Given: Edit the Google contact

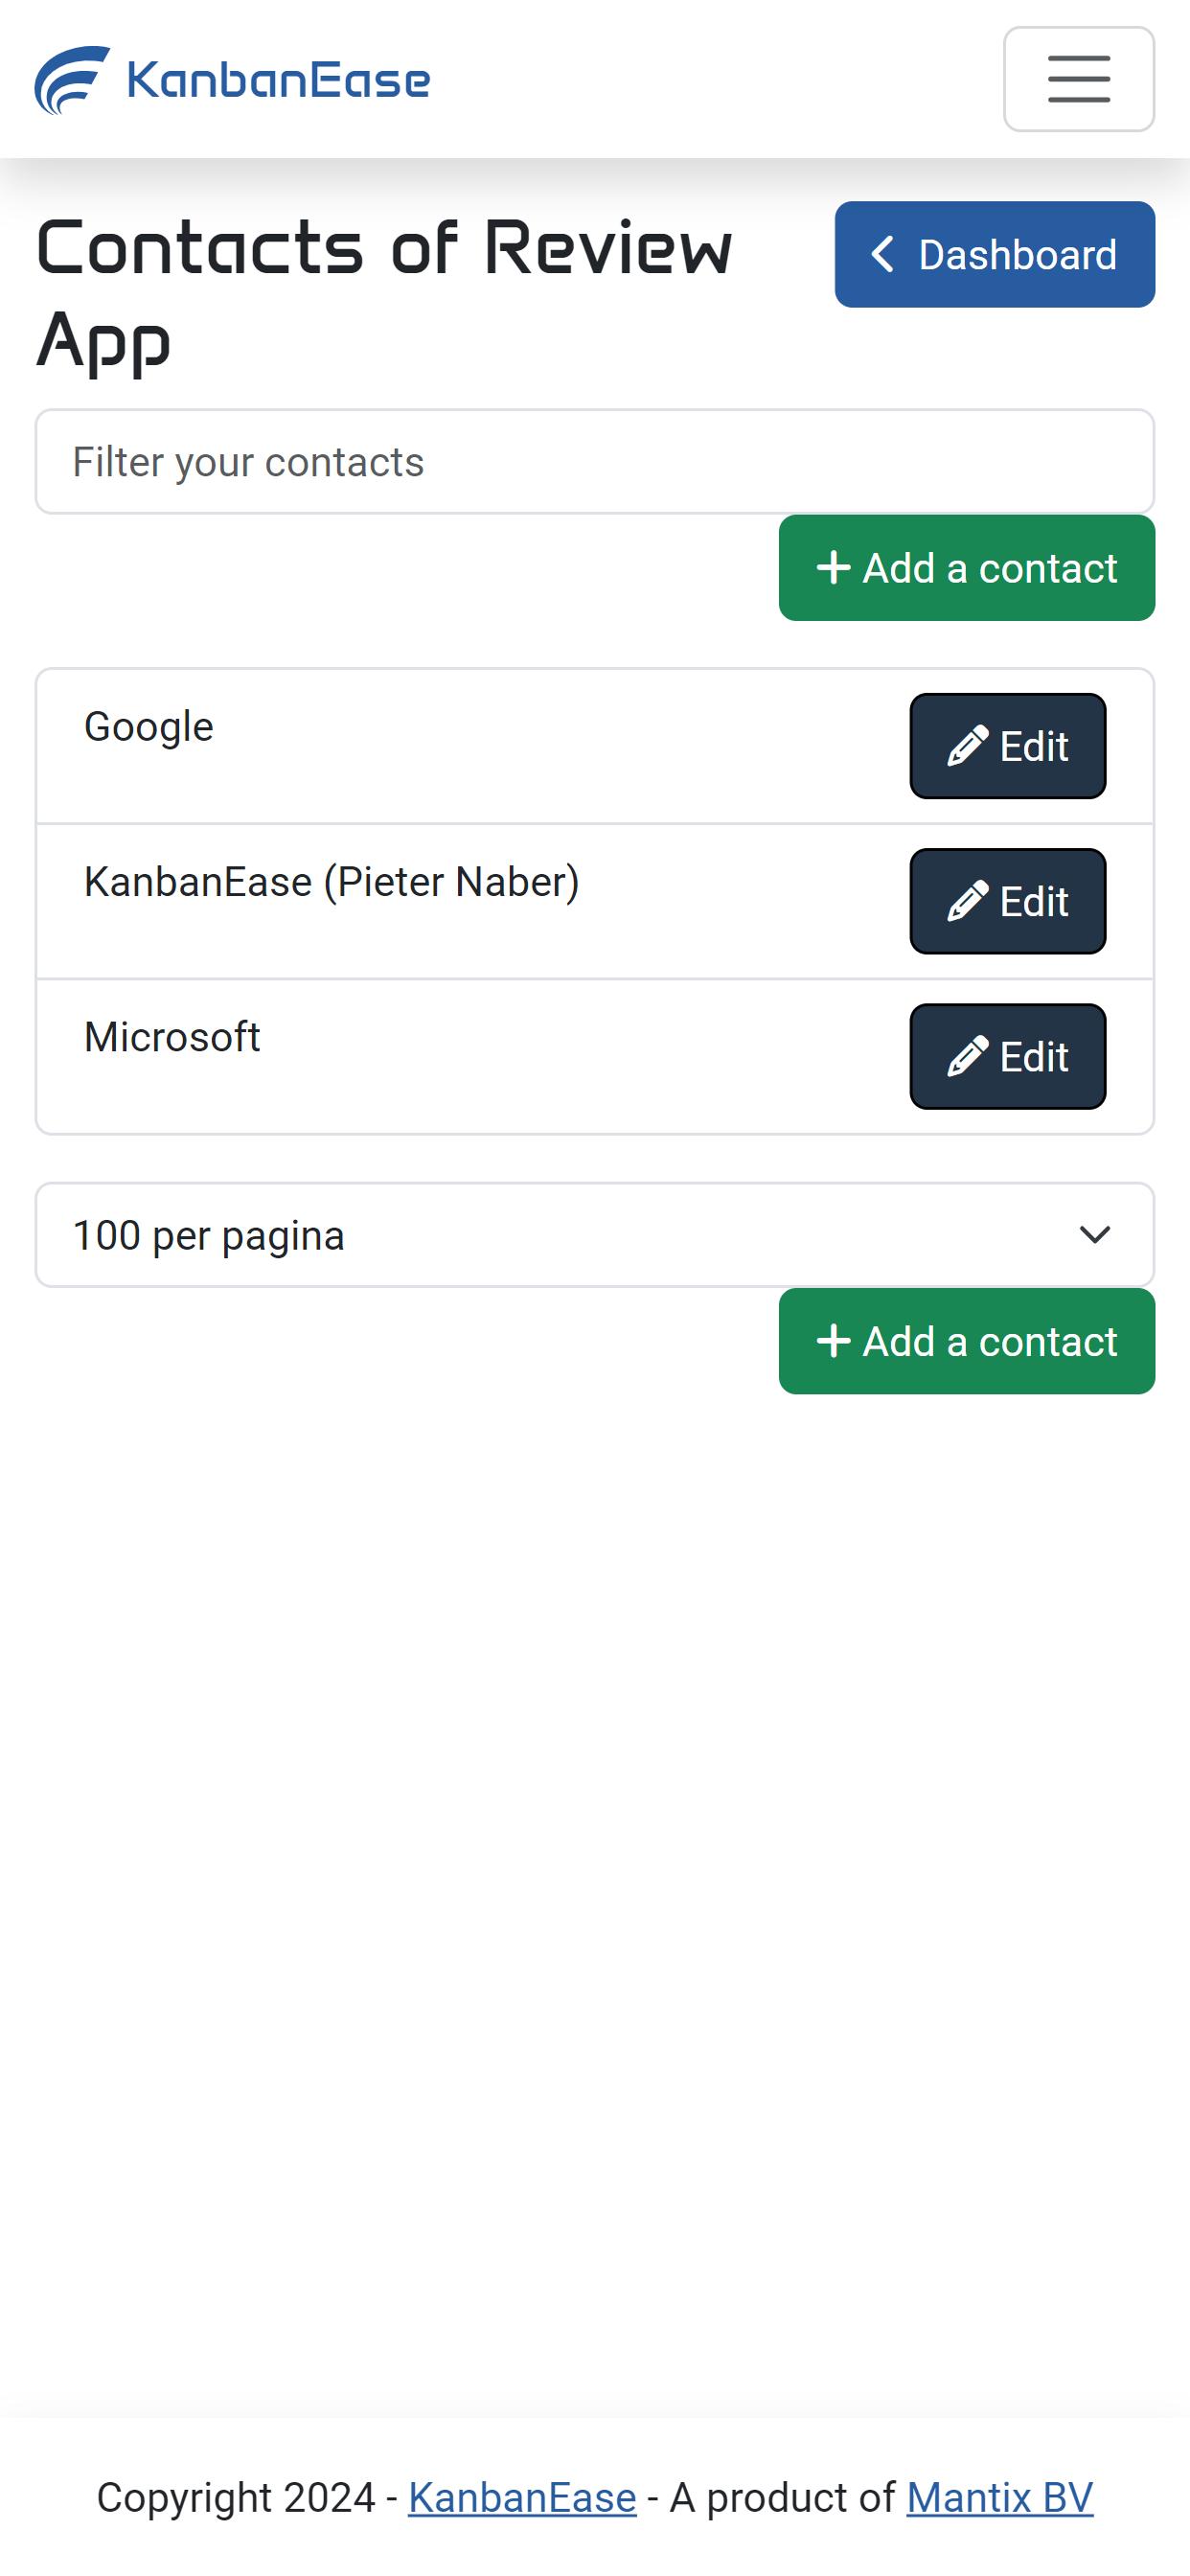Looking at the screenshot, I should [1008, 746].
